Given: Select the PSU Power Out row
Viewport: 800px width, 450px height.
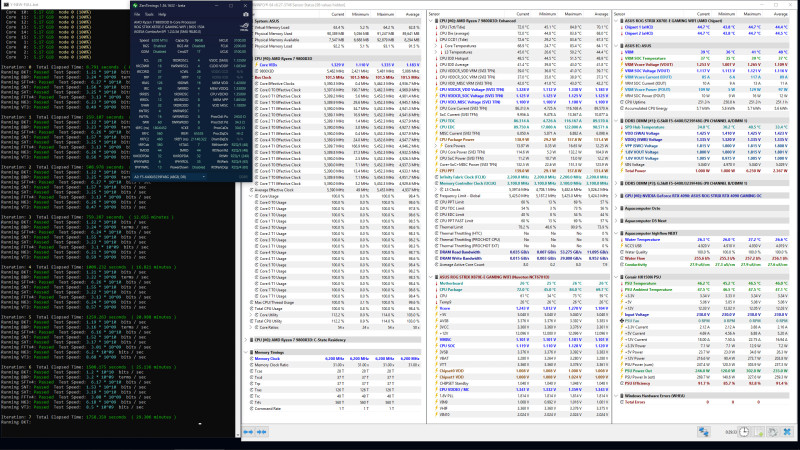Looking at the screenshot, I should [703, 371].
